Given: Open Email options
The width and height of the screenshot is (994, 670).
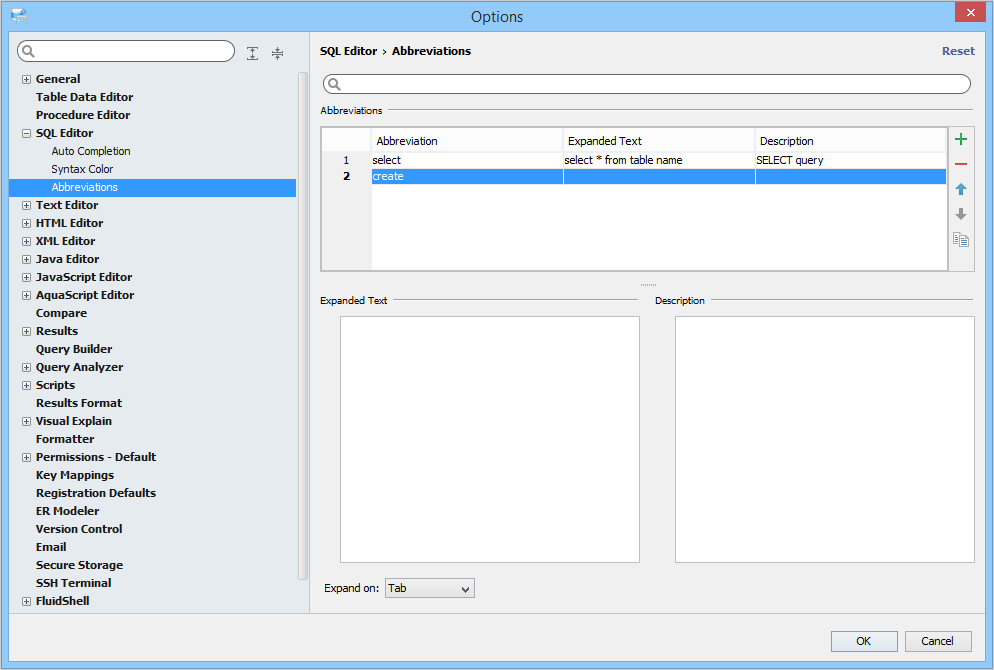Looking at the screenshot, I should pyautogui.click(x=51, y=547).
